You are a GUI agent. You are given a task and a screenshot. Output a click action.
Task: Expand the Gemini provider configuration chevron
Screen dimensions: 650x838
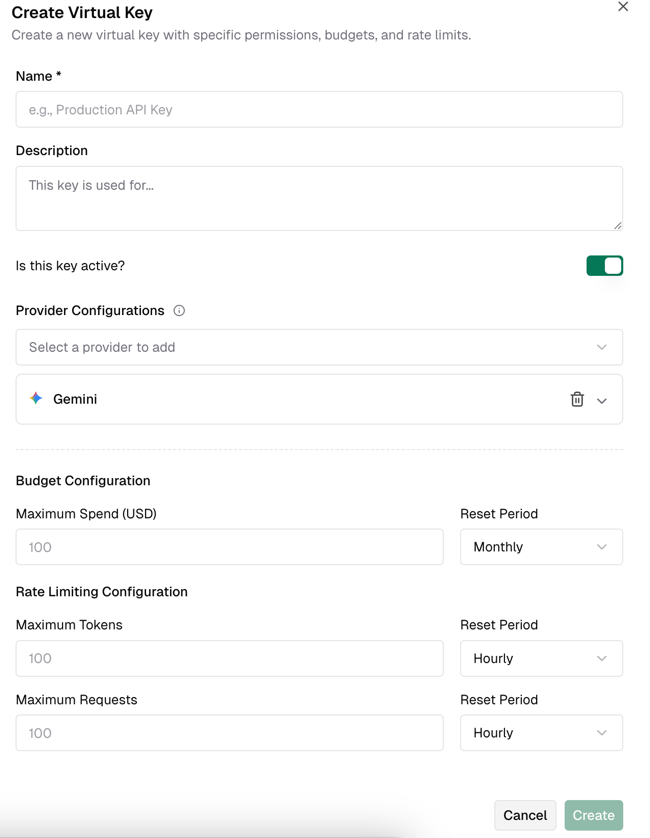coord(602,400)
